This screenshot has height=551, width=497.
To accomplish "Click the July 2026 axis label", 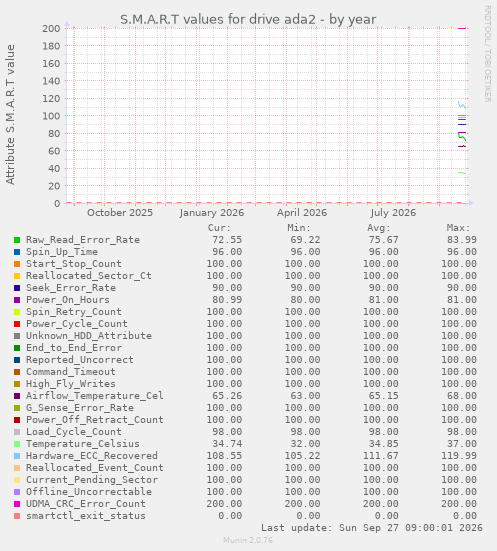I will (393, 213).
